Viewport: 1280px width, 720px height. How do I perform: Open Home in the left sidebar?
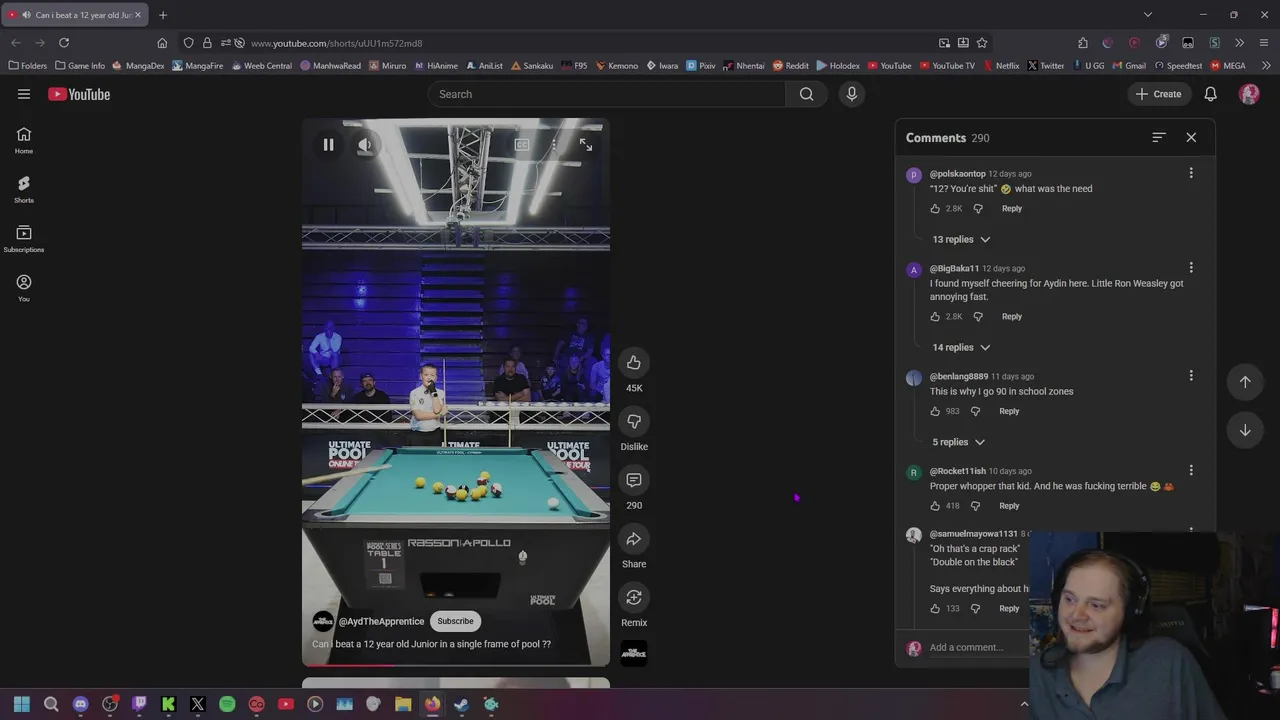click(24, 140)
